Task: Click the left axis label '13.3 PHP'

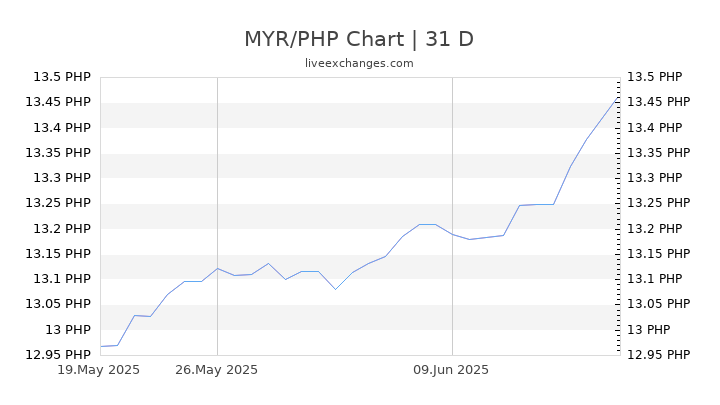Action: pos(62,178)
